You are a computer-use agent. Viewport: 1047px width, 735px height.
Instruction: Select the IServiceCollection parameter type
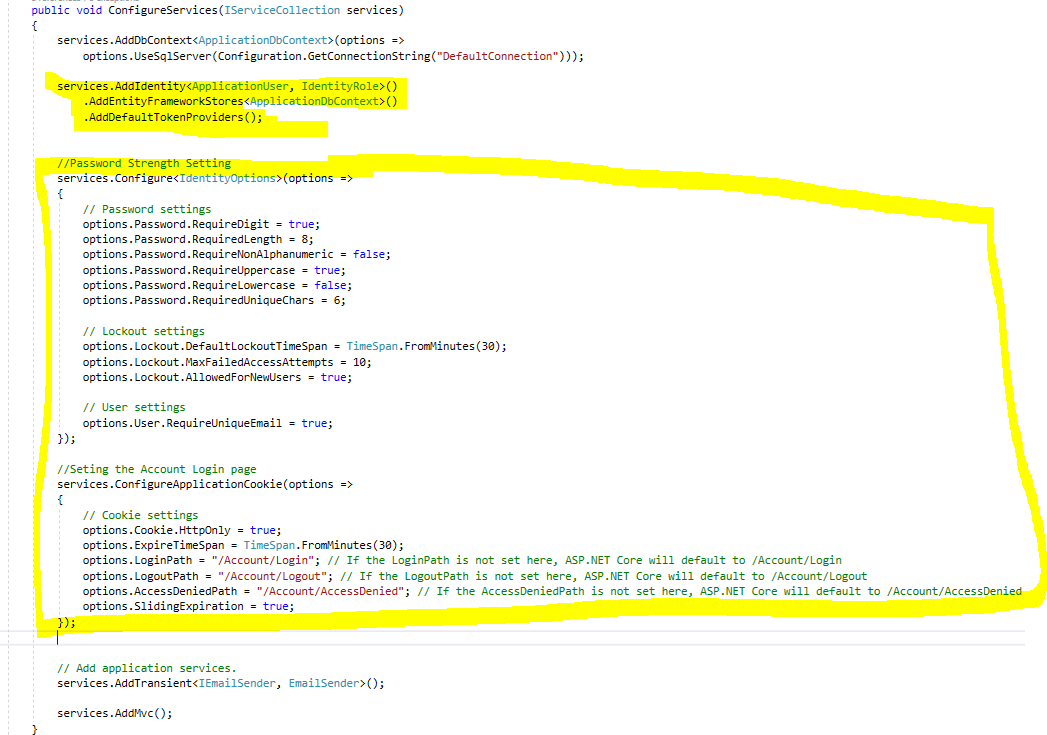[282, 10]
